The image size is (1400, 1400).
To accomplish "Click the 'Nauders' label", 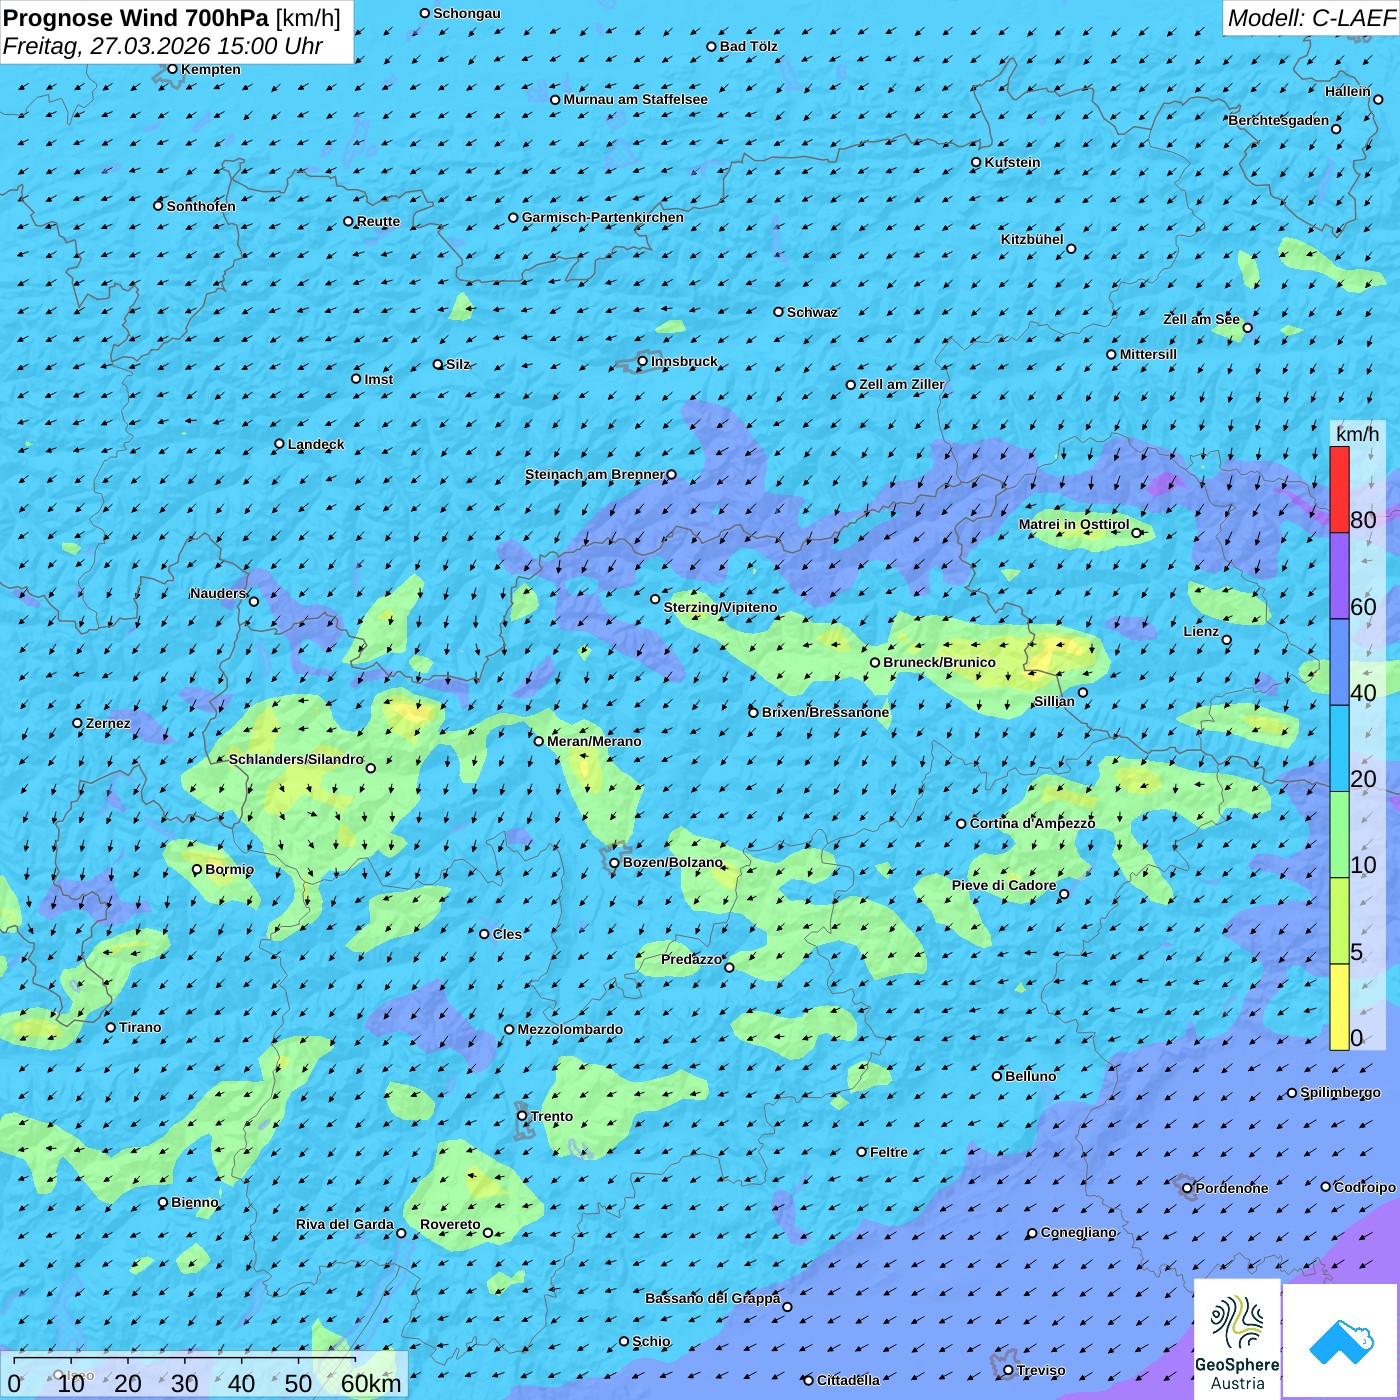I will point(218,594).
